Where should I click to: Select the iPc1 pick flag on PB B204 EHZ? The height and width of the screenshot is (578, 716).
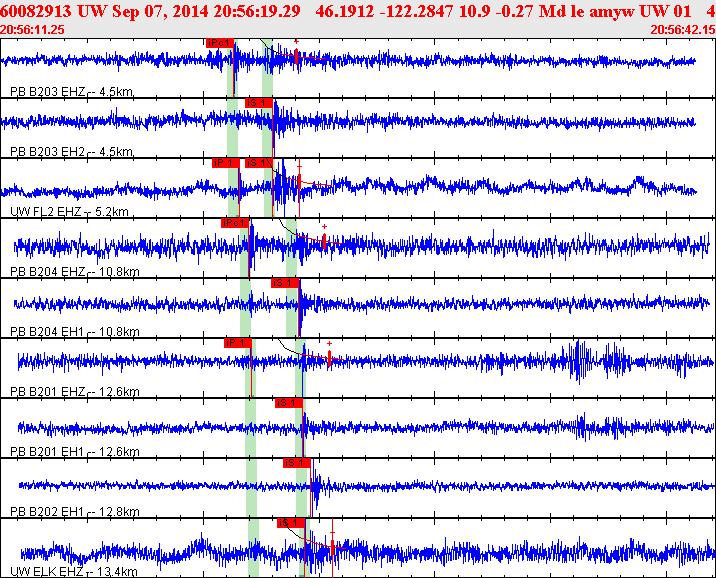(235, 223)
